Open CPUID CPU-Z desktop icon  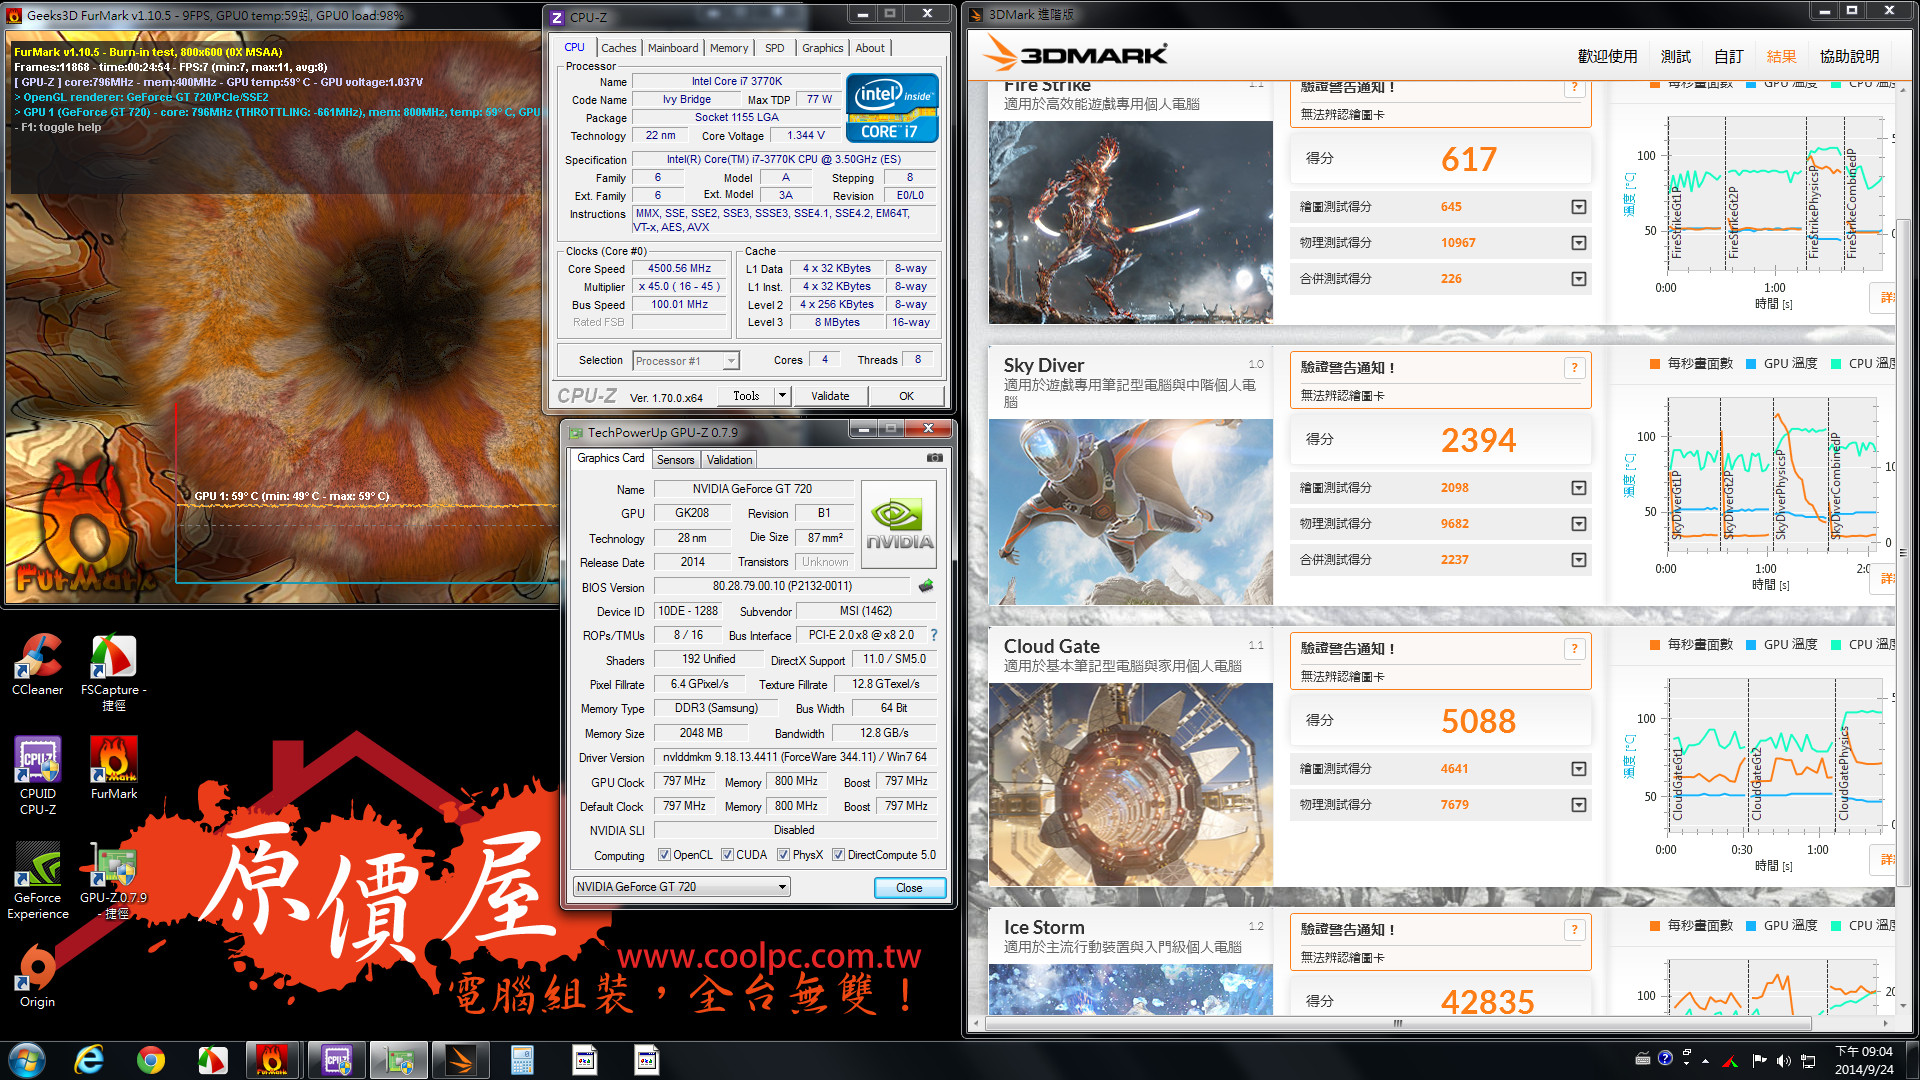coord(38,775)
